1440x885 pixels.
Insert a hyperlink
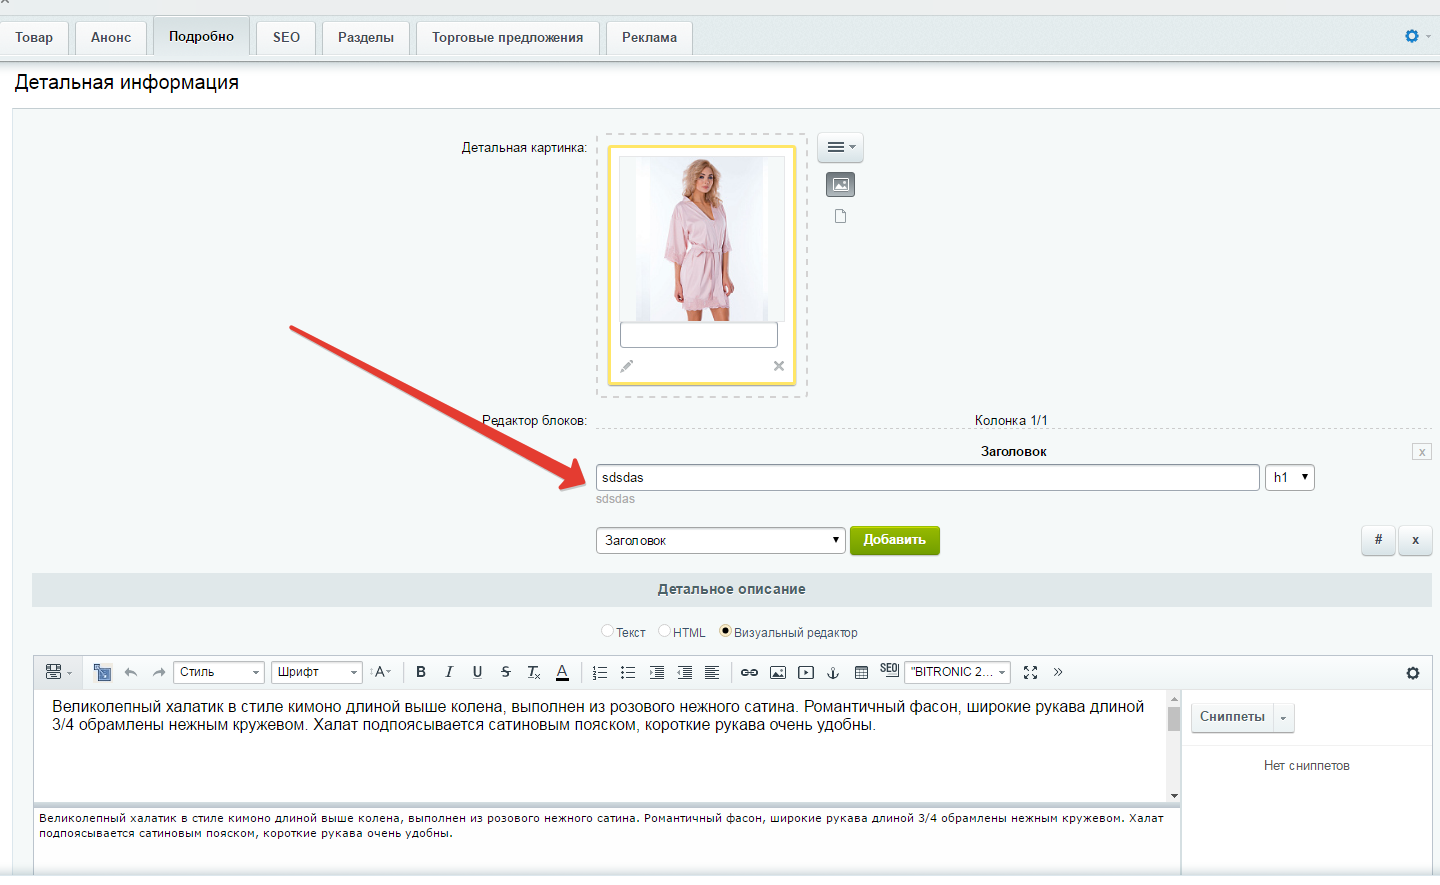[749, 672]
